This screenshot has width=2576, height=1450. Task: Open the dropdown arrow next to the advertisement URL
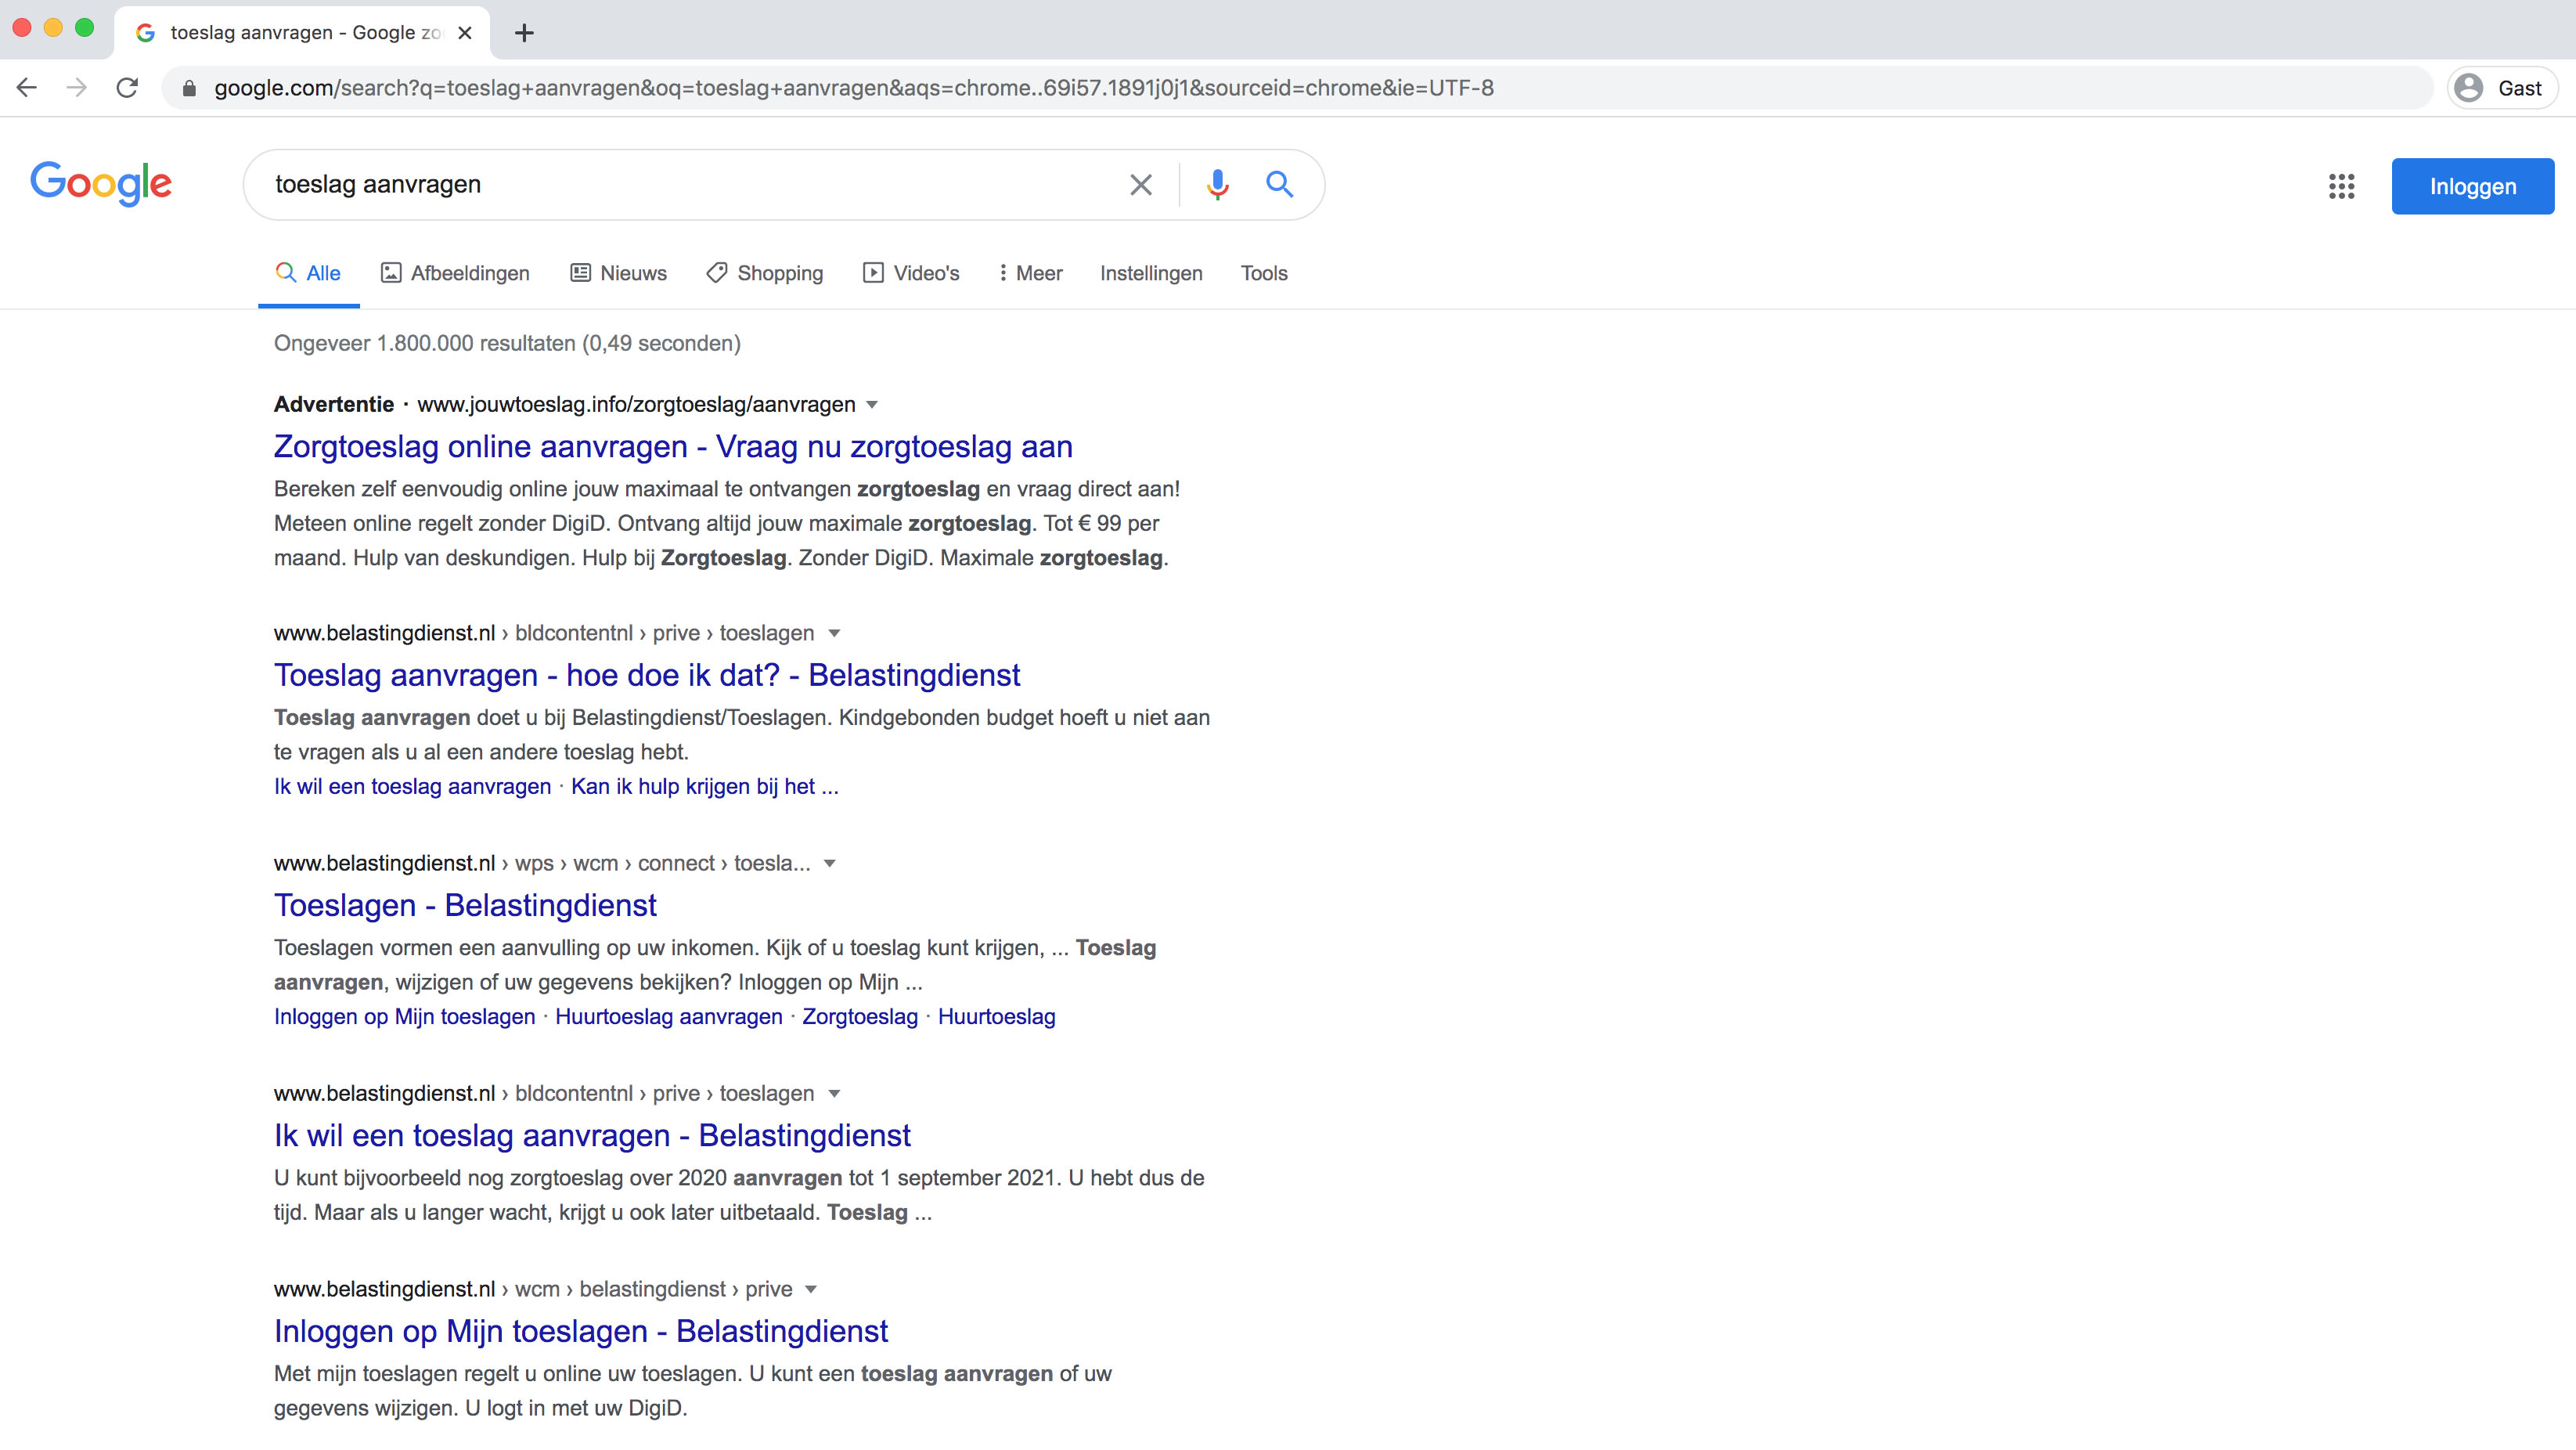[x=871, y=405]
